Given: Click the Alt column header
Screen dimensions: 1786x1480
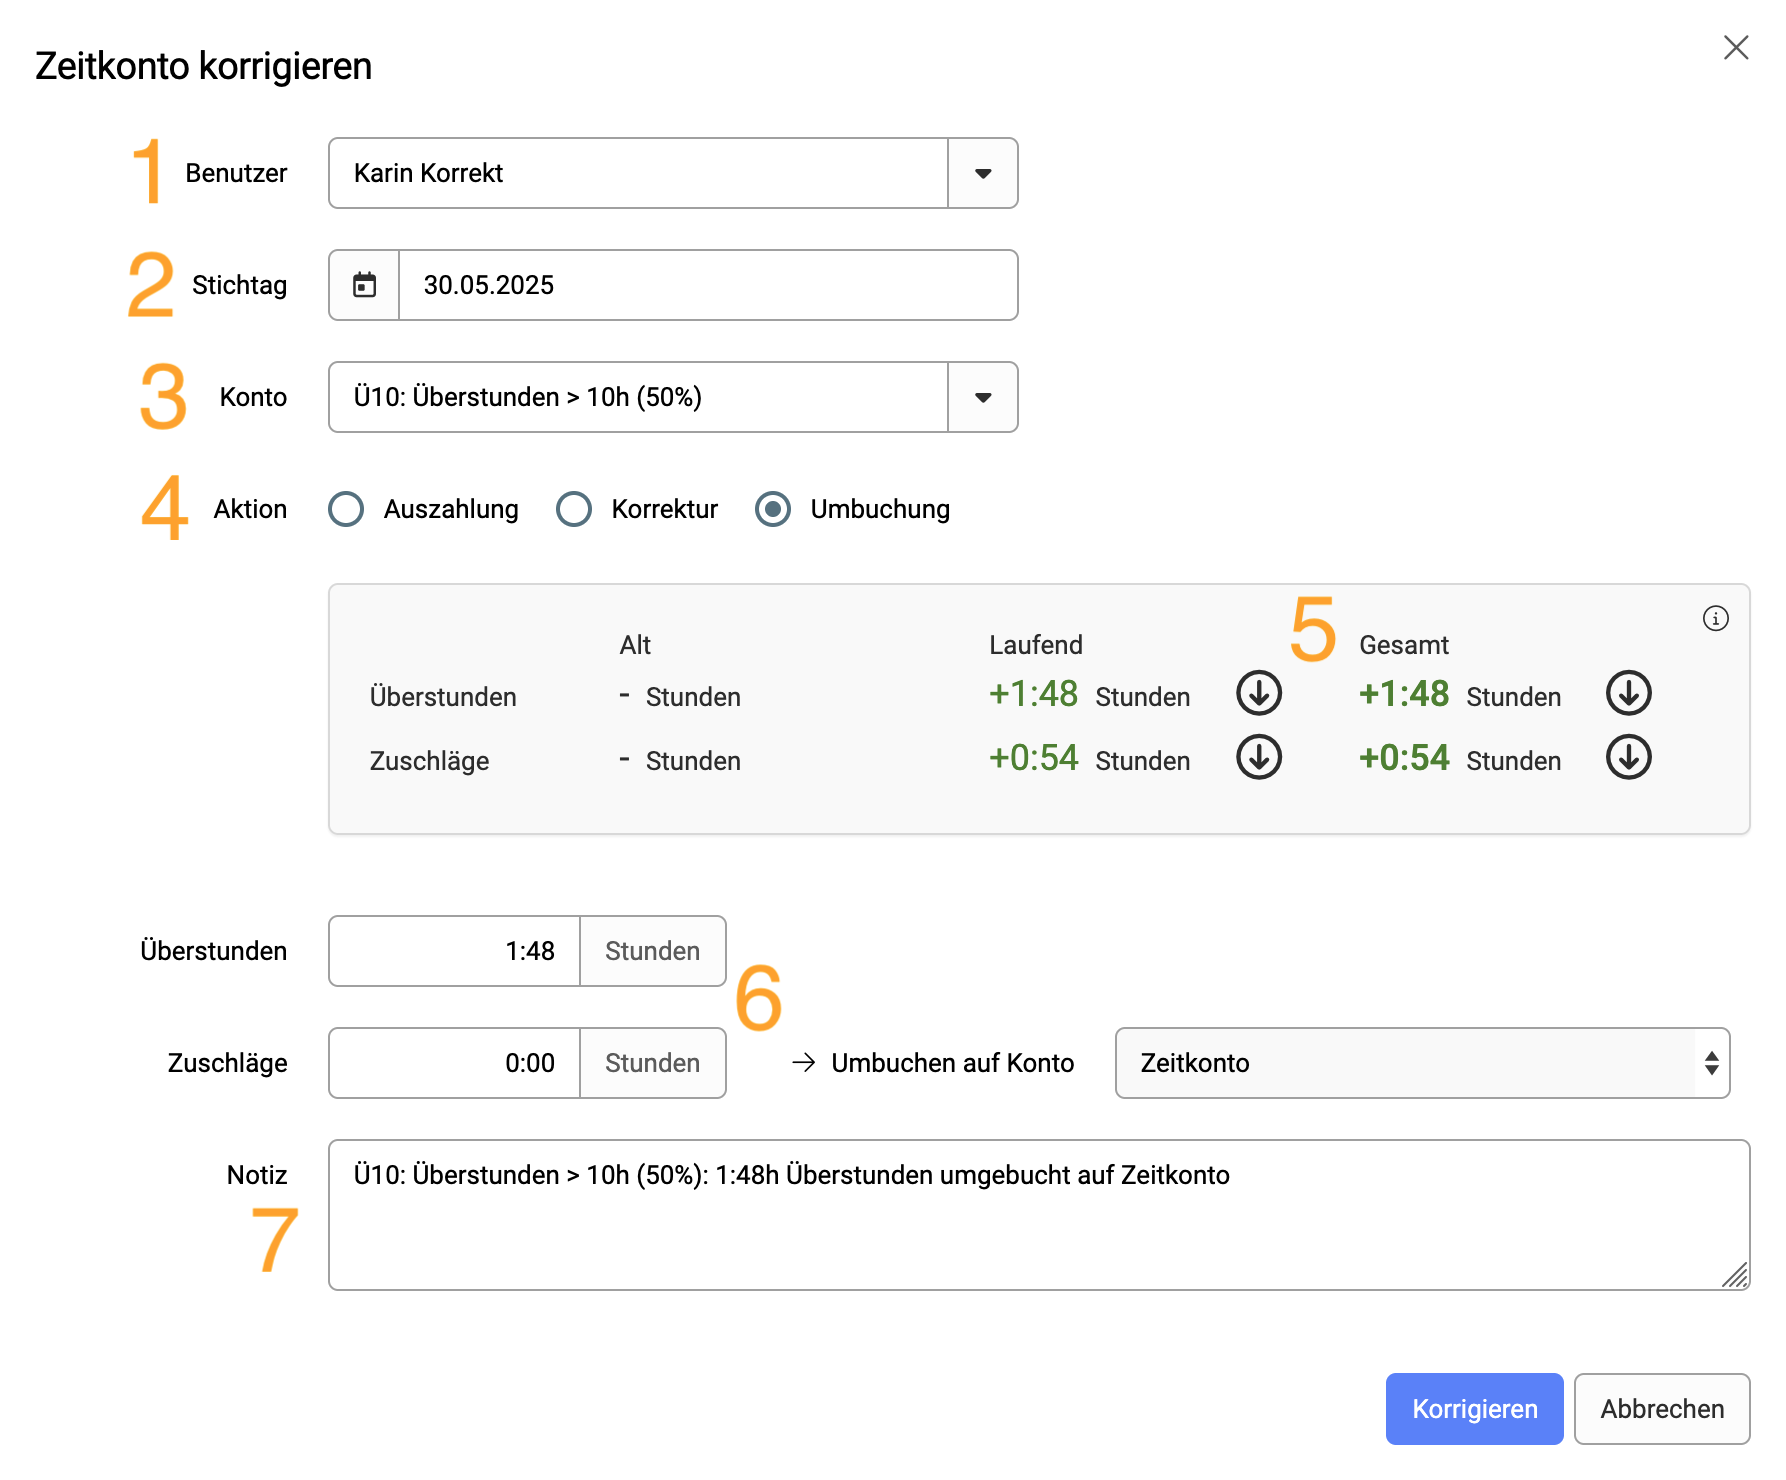Looking at the screenshot, I should (635, 645).
